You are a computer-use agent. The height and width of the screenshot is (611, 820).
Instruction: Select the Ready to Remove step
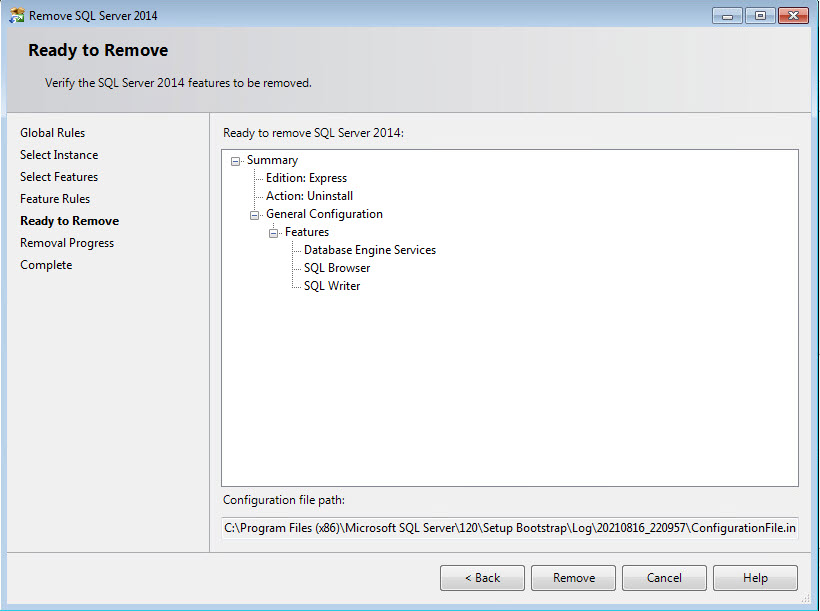(70, 221)
